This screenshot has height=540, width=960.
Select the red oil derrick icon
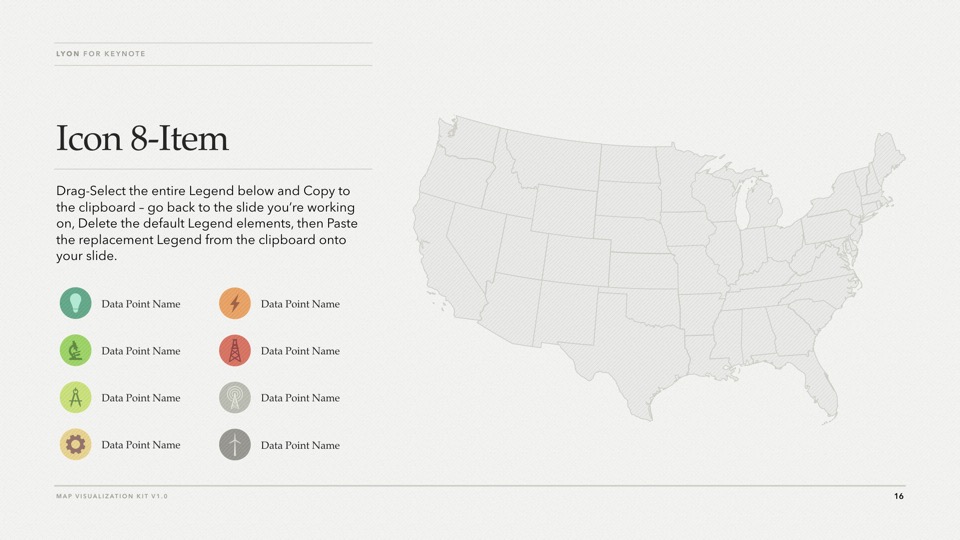235,350
